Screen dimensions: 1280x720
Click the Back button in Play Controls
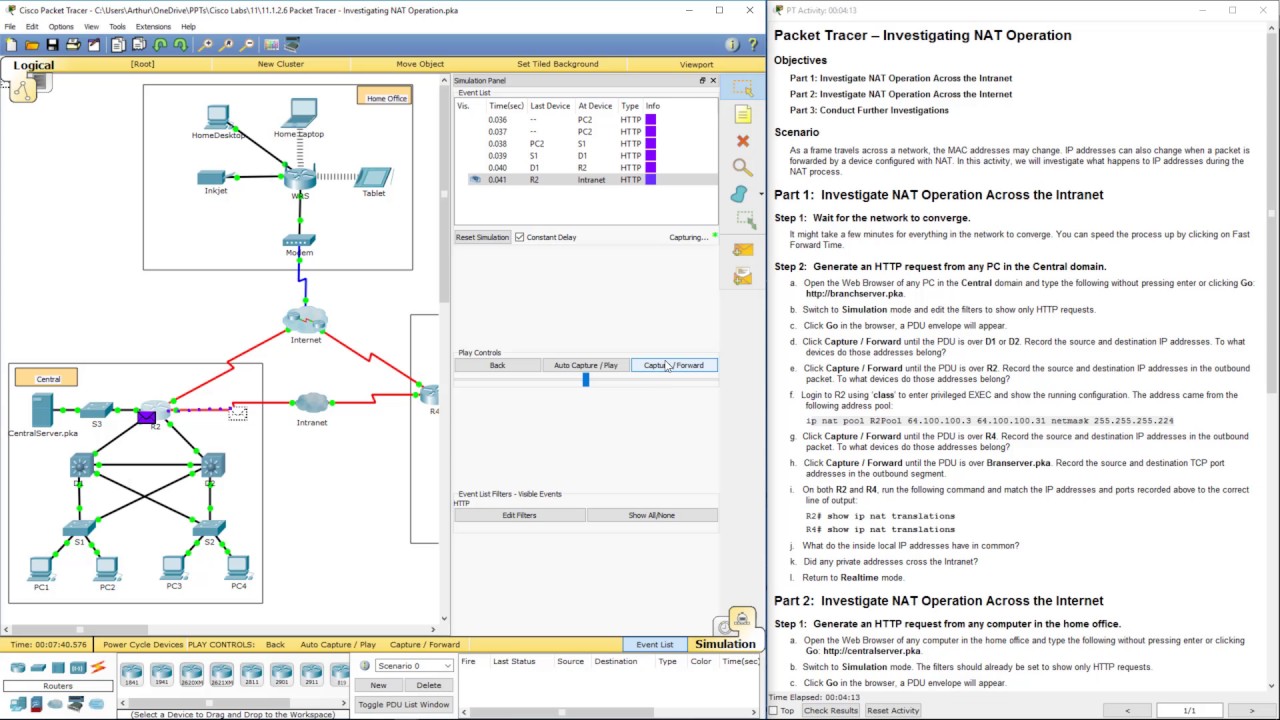(x=497, y=365)
